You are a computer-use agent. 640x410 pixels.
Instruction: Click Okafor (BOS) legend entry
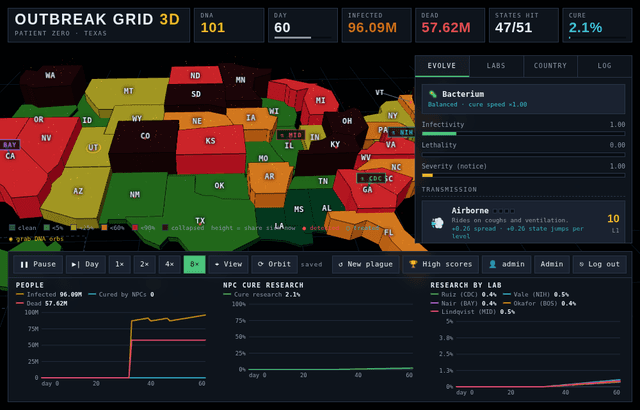tap(540, 304)
